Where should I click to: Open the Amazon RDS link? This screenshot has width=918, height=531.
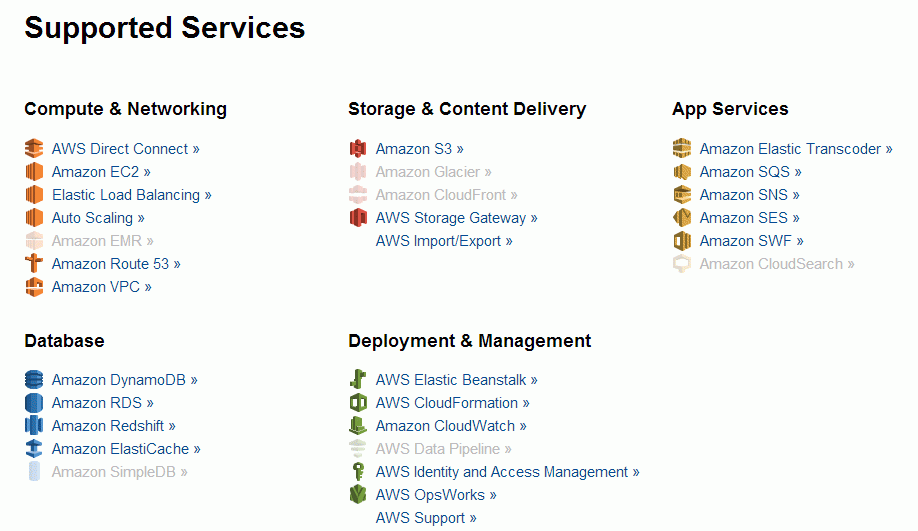tap(103, 403)
